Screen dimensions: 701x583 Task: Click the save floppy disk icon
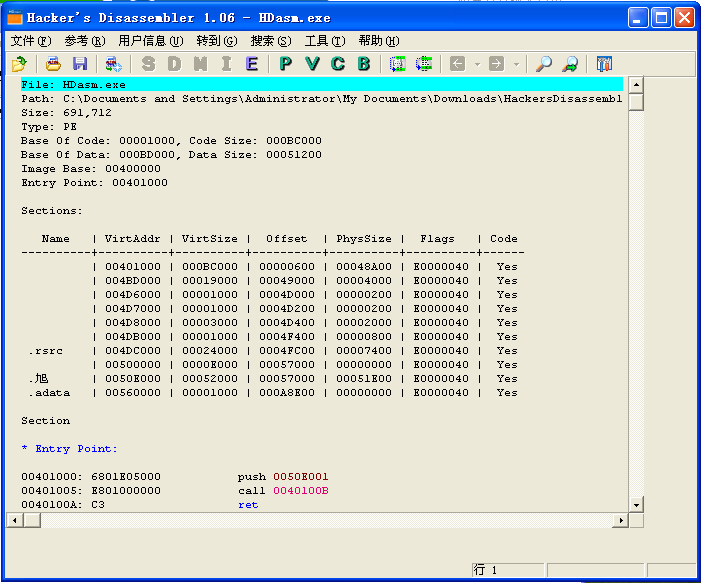click(x=80, y=64)
